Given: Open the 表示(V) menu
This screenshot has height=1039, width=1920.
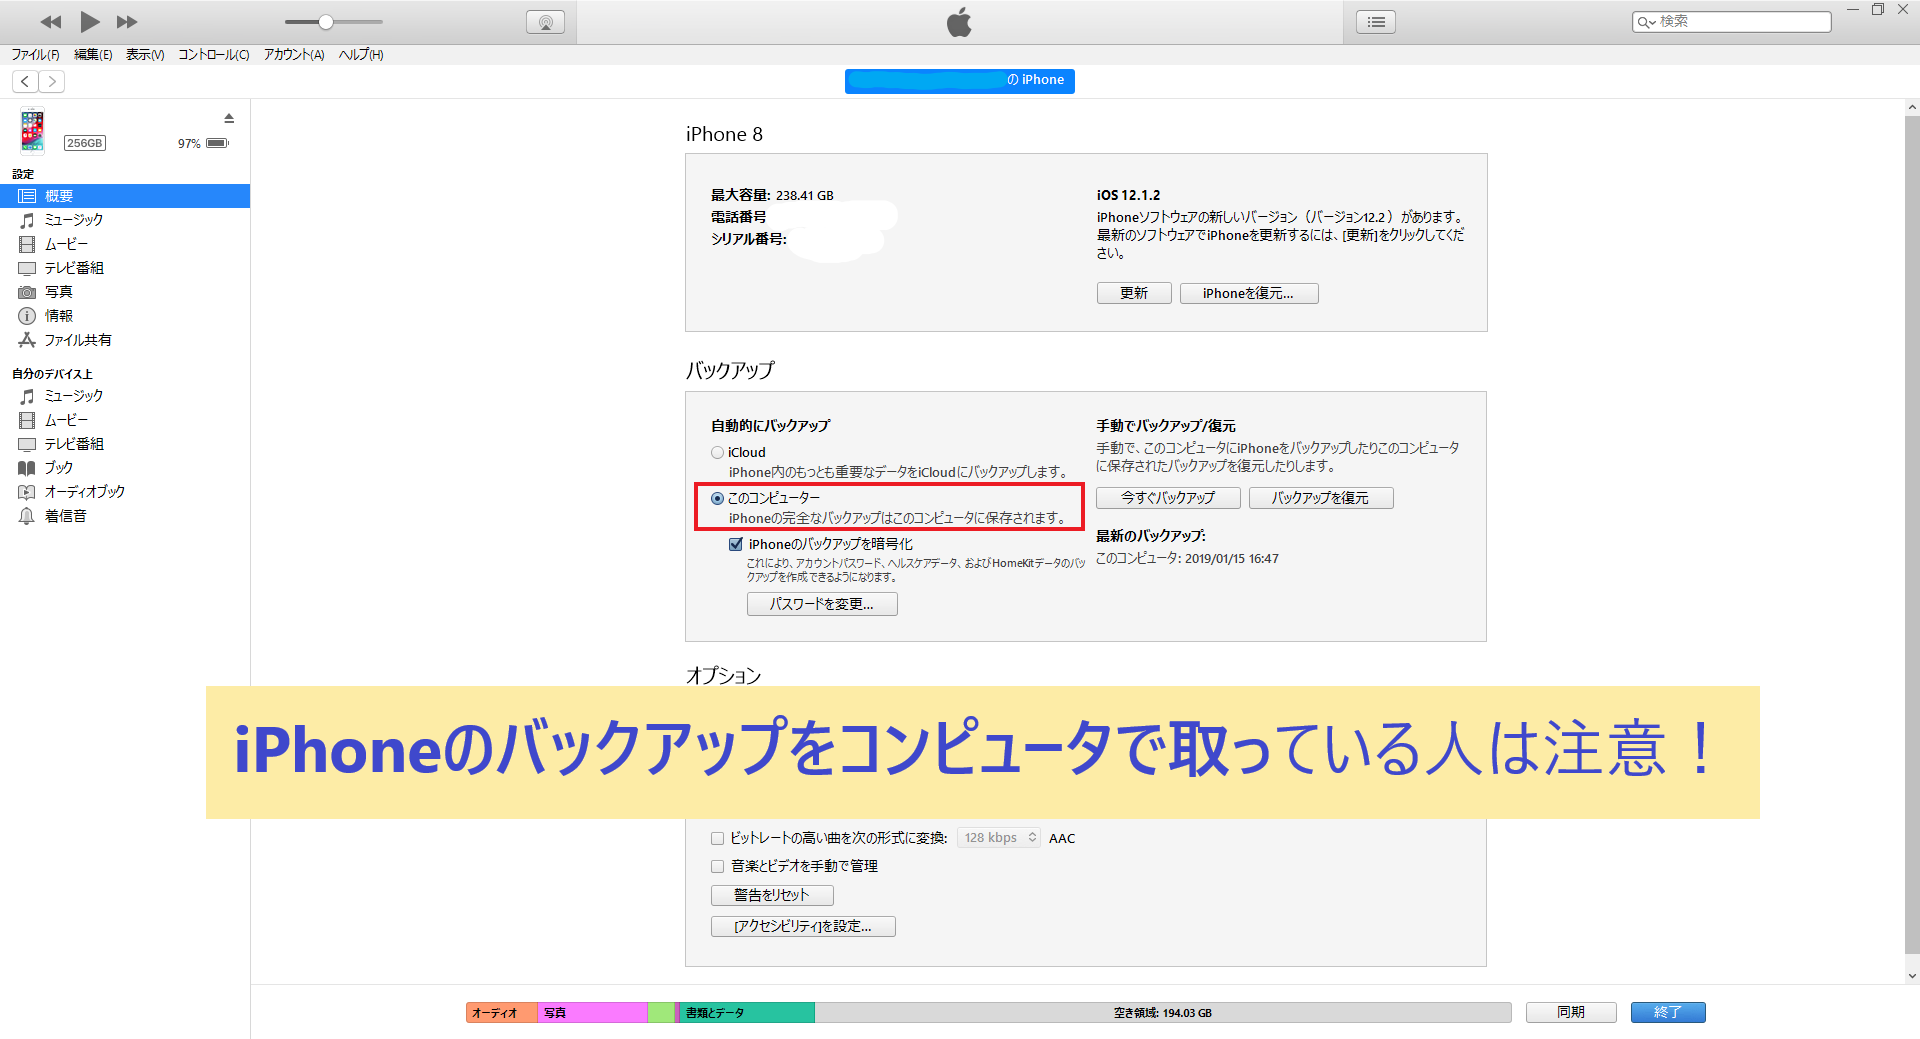Looking at the screenshot, I should [x=145, y=55].
